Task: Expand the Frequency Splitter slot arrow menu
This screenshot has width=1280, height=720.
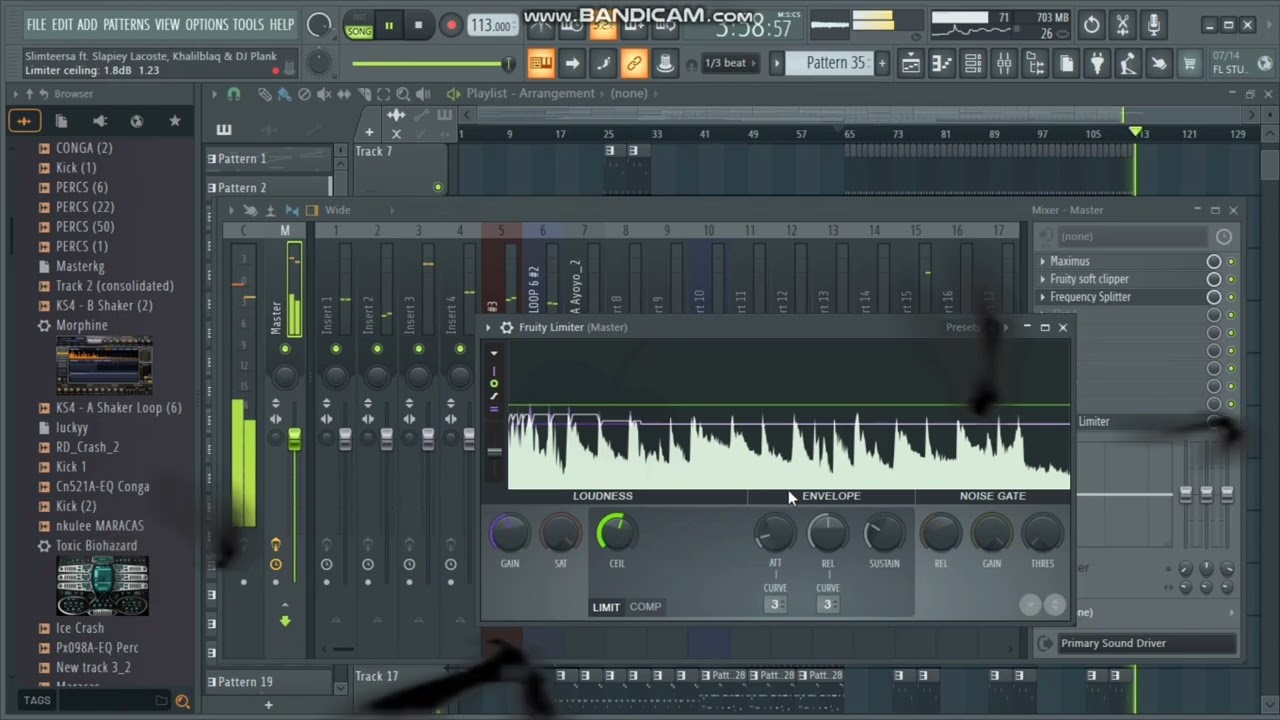Action: (x=1043, y=297)
